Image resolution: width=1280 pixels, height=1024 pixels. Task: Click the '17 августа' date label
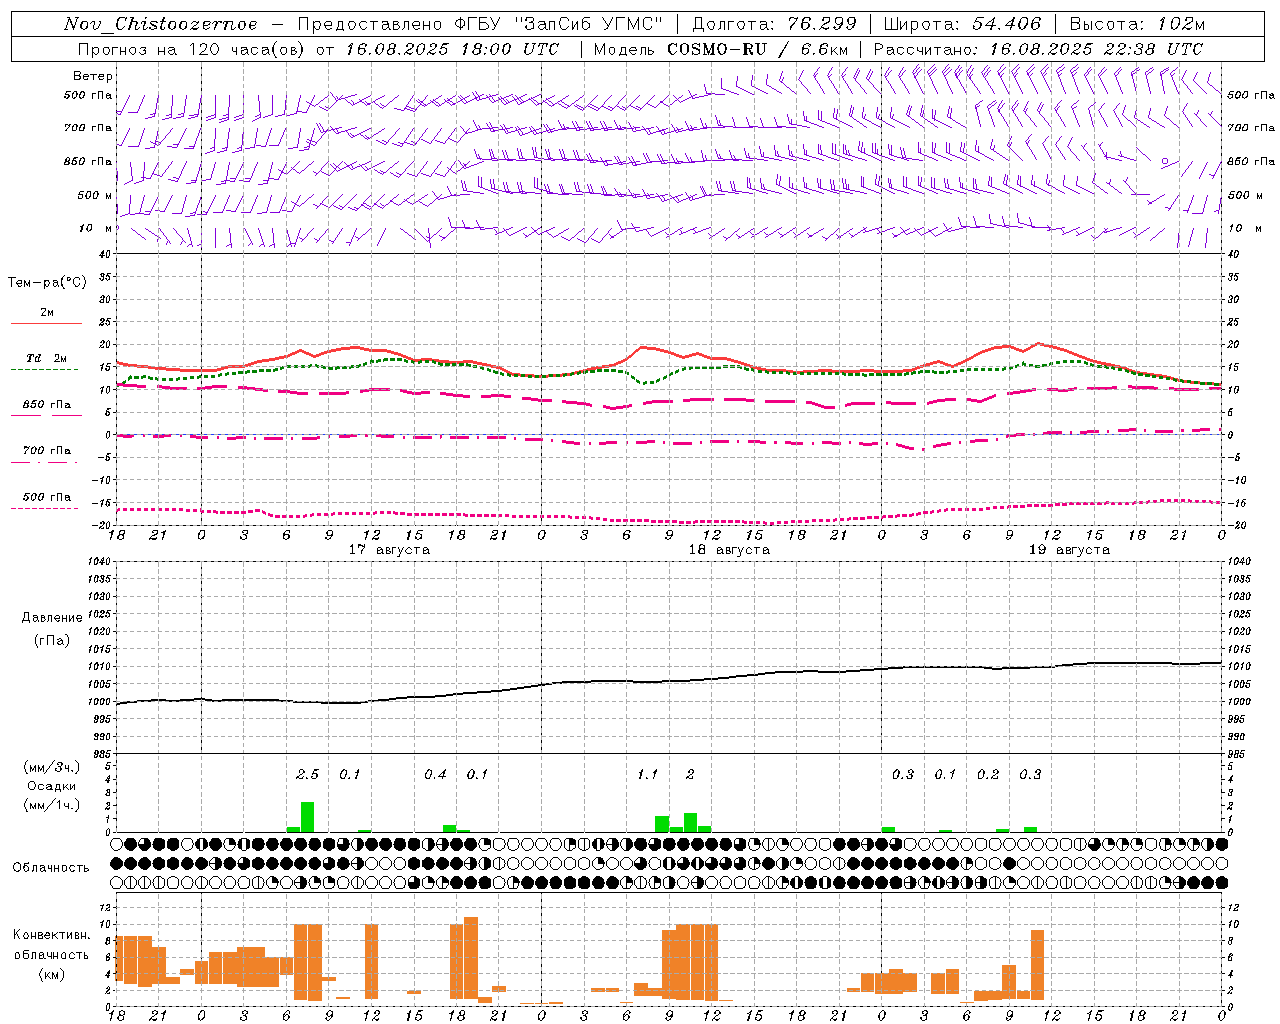(389, 550)
